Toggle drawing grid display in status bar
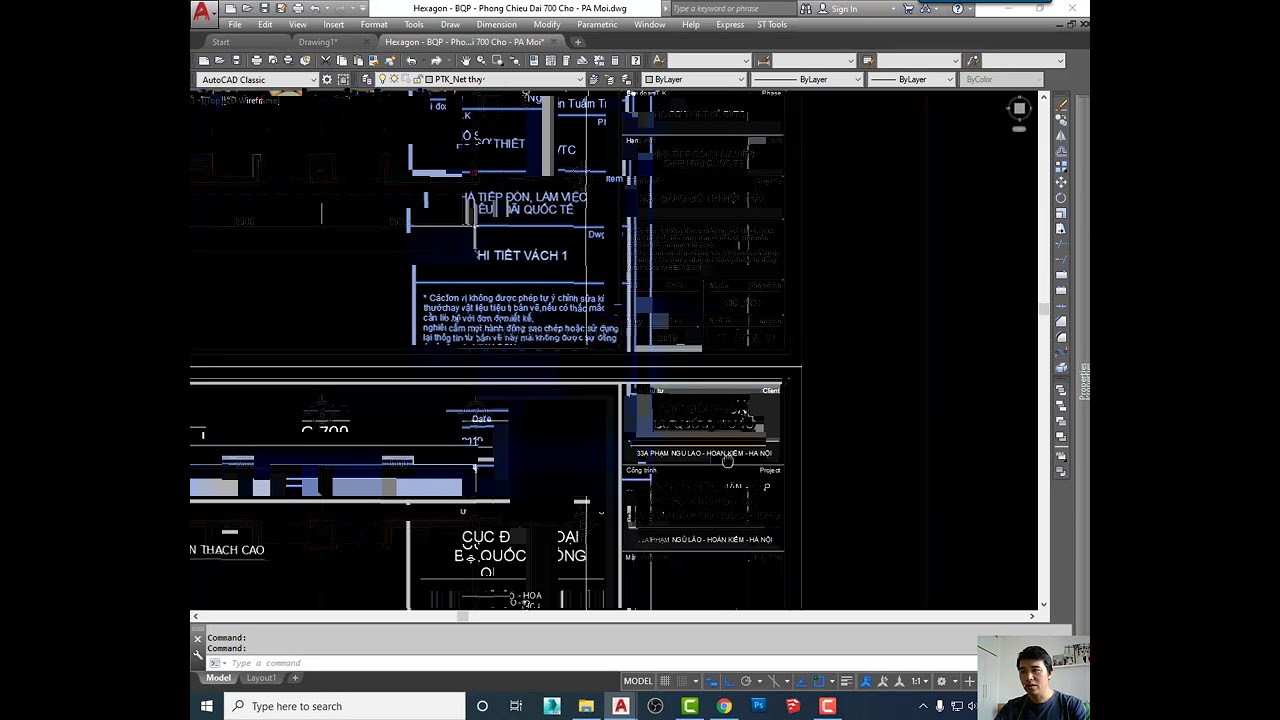This screenshot has height=720, width=1280. 665,681
